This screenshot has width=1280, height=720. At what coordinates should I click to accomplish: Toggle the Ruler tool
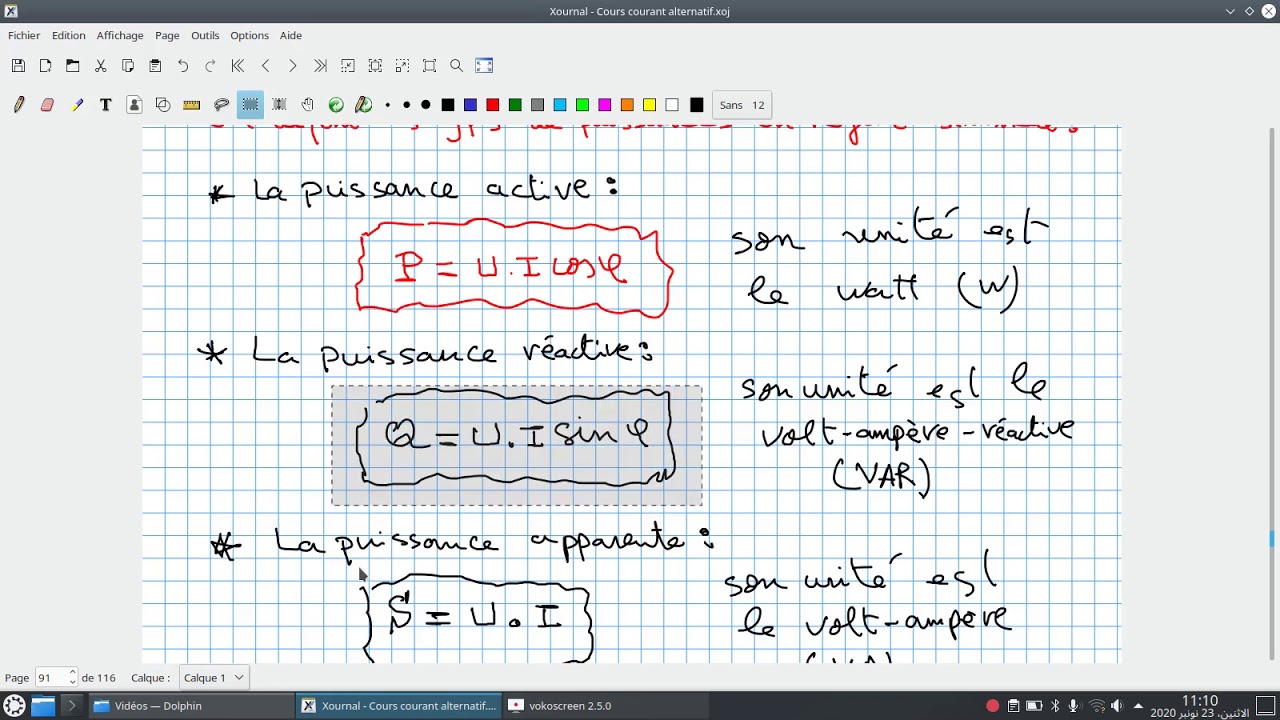[x=192, y=105]
